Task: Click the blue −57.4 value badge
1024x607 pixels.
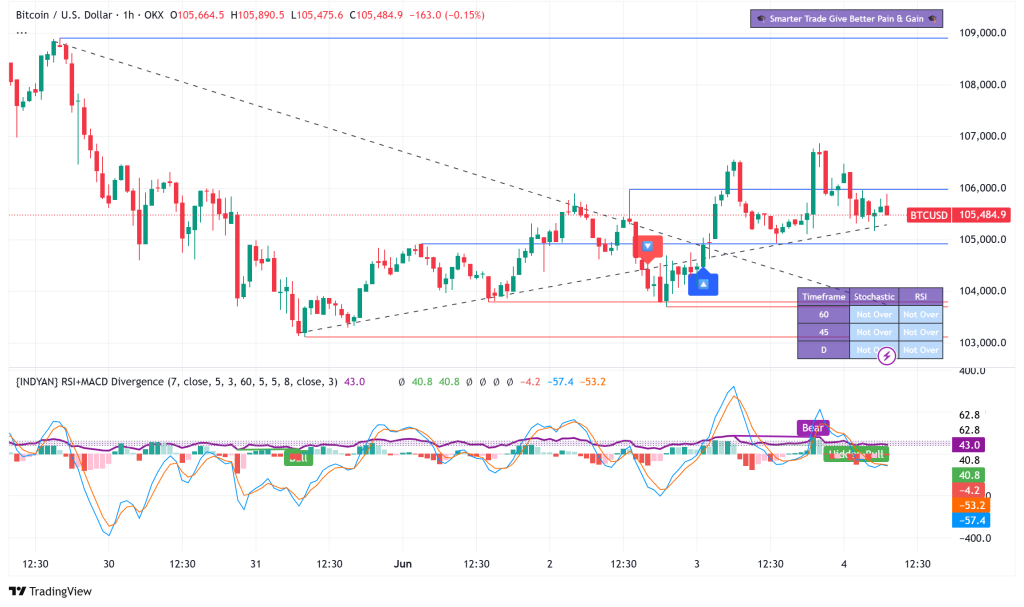Action: click(971, 520)
